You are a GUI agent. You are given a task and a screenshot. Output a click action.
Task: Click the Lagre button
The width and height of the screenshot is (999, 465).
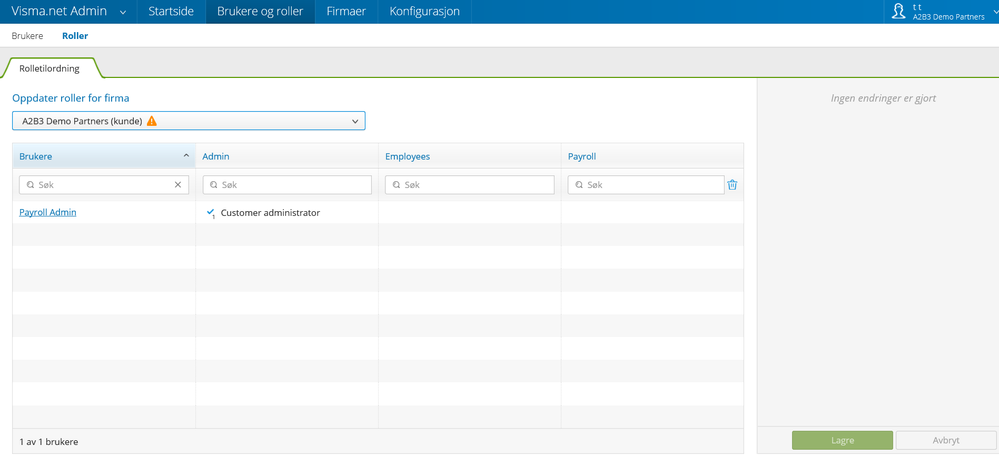click(x=842, y=440)
